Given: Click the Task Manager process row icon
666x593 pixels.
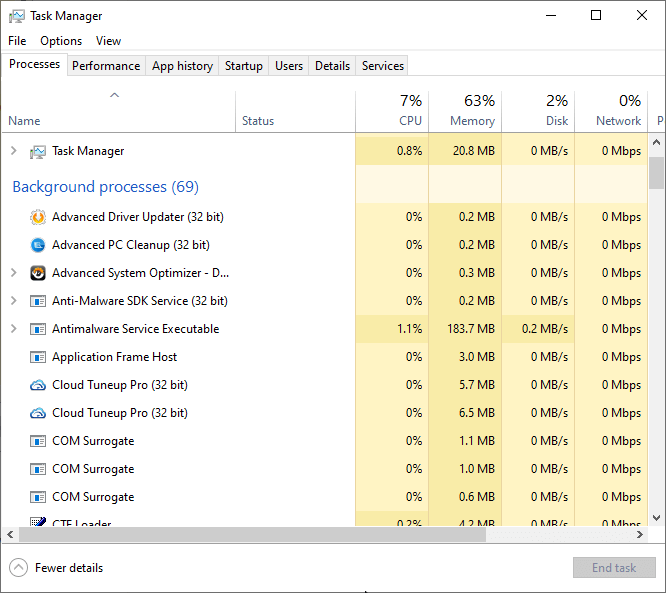Looking at the screenshot, I should pos(38,152).
